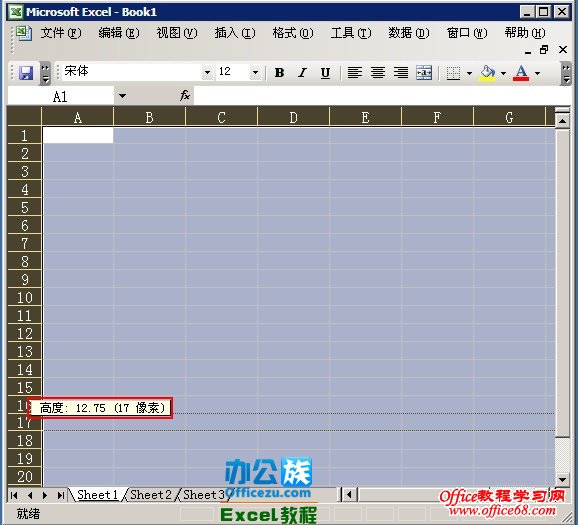Screen dimensions: 578x525
Task: Click horizontal scrollbar left arrow
Action: tap(349, 495)
